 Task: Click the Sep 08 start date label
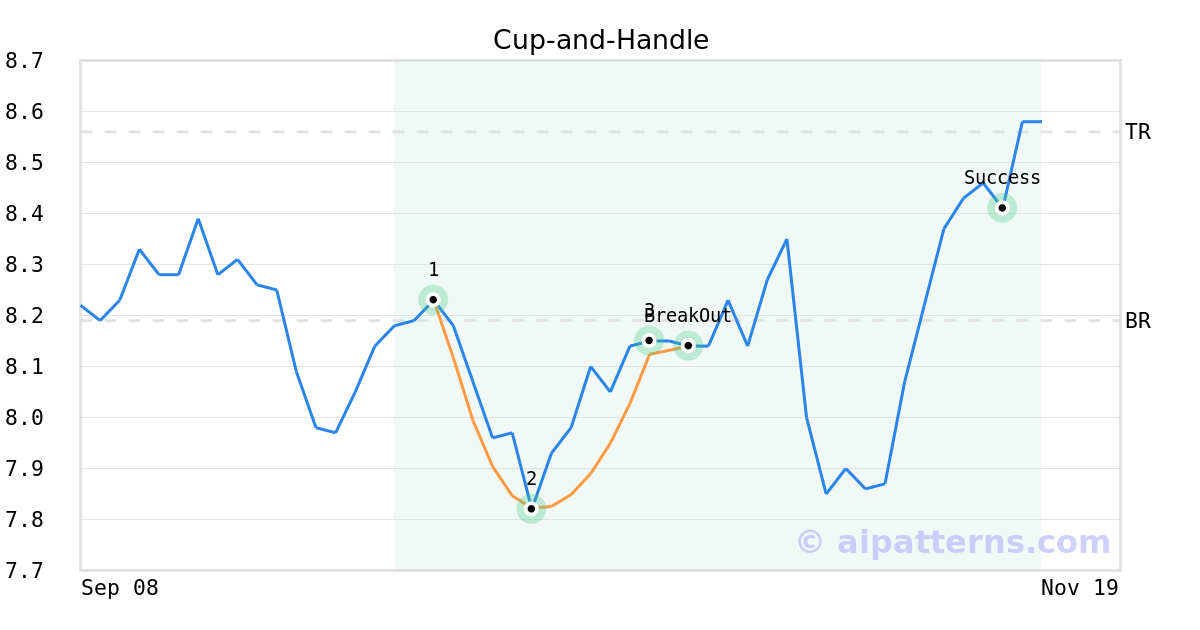coord(120,588)
